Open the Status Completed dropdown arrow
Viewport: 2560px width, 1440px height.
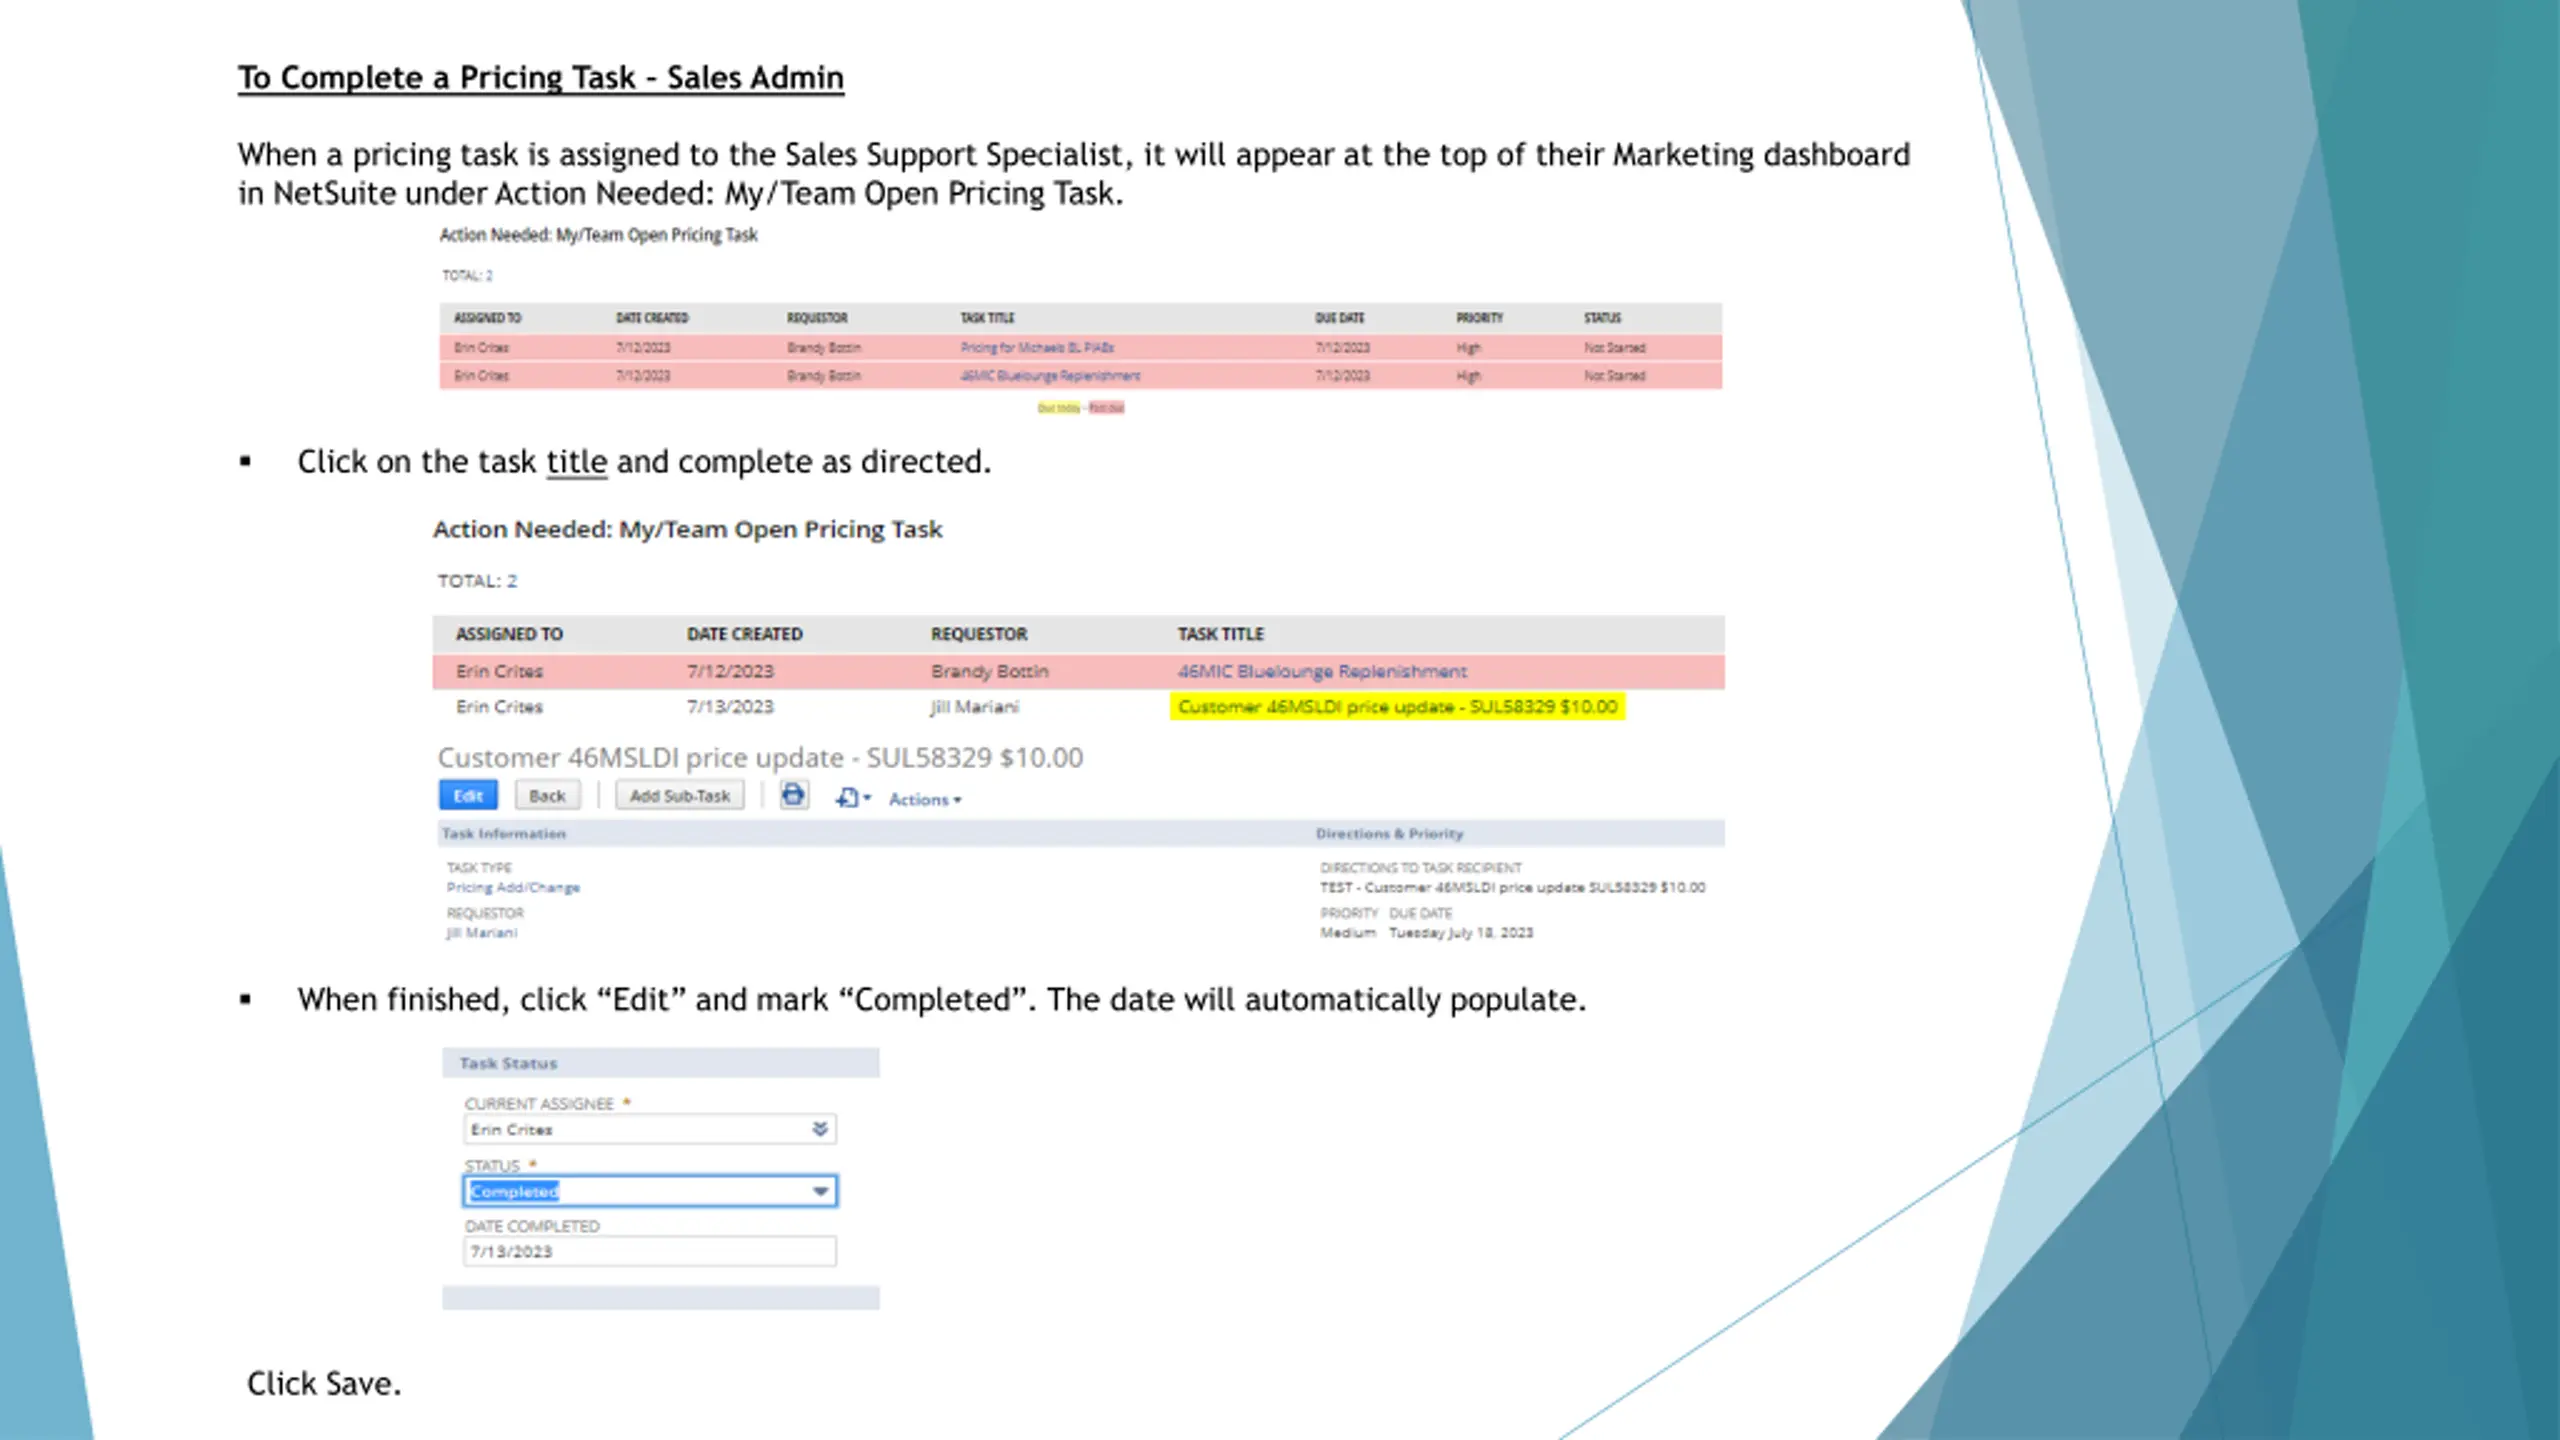tap(820, 1191)
